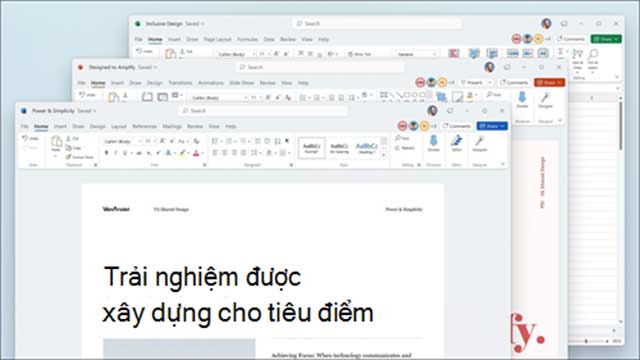The image size is (640, 360).
Task: Toggle Italic formatting in Word
Action: coord(116,153)
